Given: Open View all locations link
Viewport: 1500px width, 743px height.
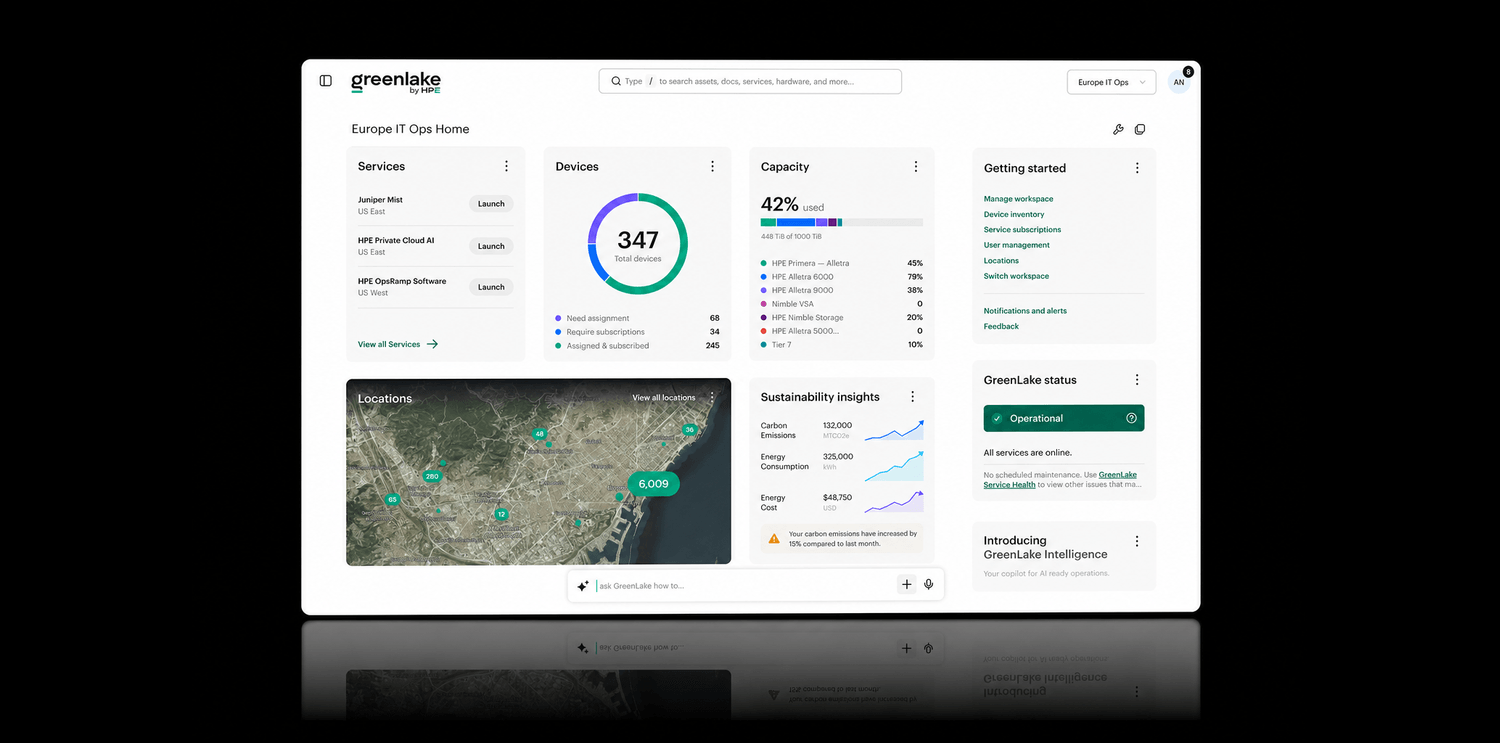Looking at the screenshot, I should [x=664, y=398].
